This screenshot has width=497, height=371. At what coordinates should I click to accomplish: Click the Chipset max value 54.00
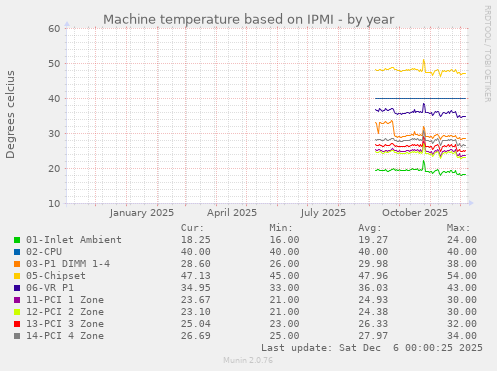pyautogui.click(x=462, y=276)
